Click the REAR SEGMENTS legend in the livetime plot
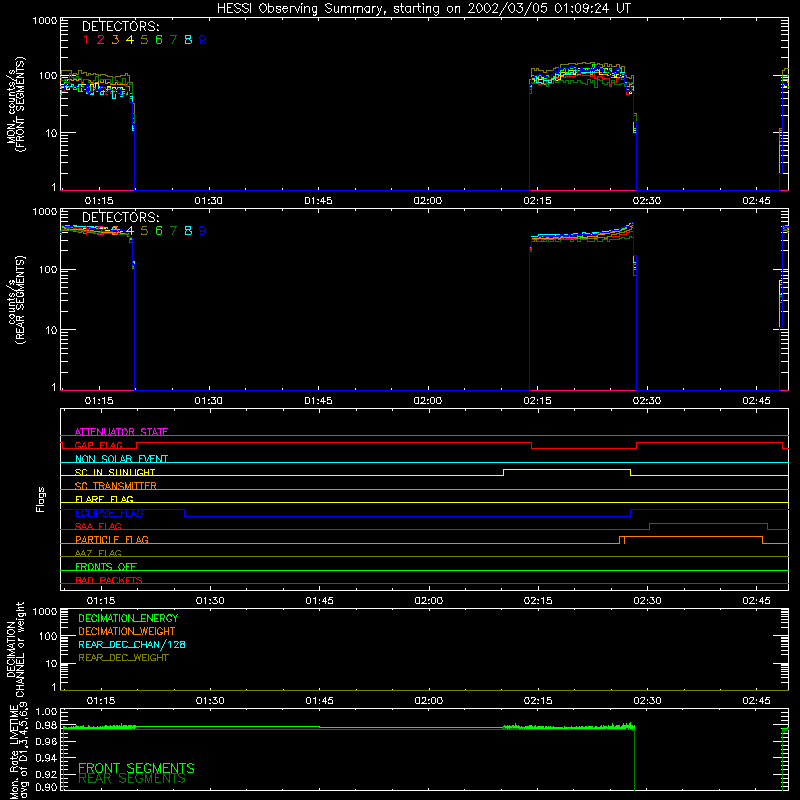Screen dimensions: 800x800 pyautogui.click(x=132, y=779)
